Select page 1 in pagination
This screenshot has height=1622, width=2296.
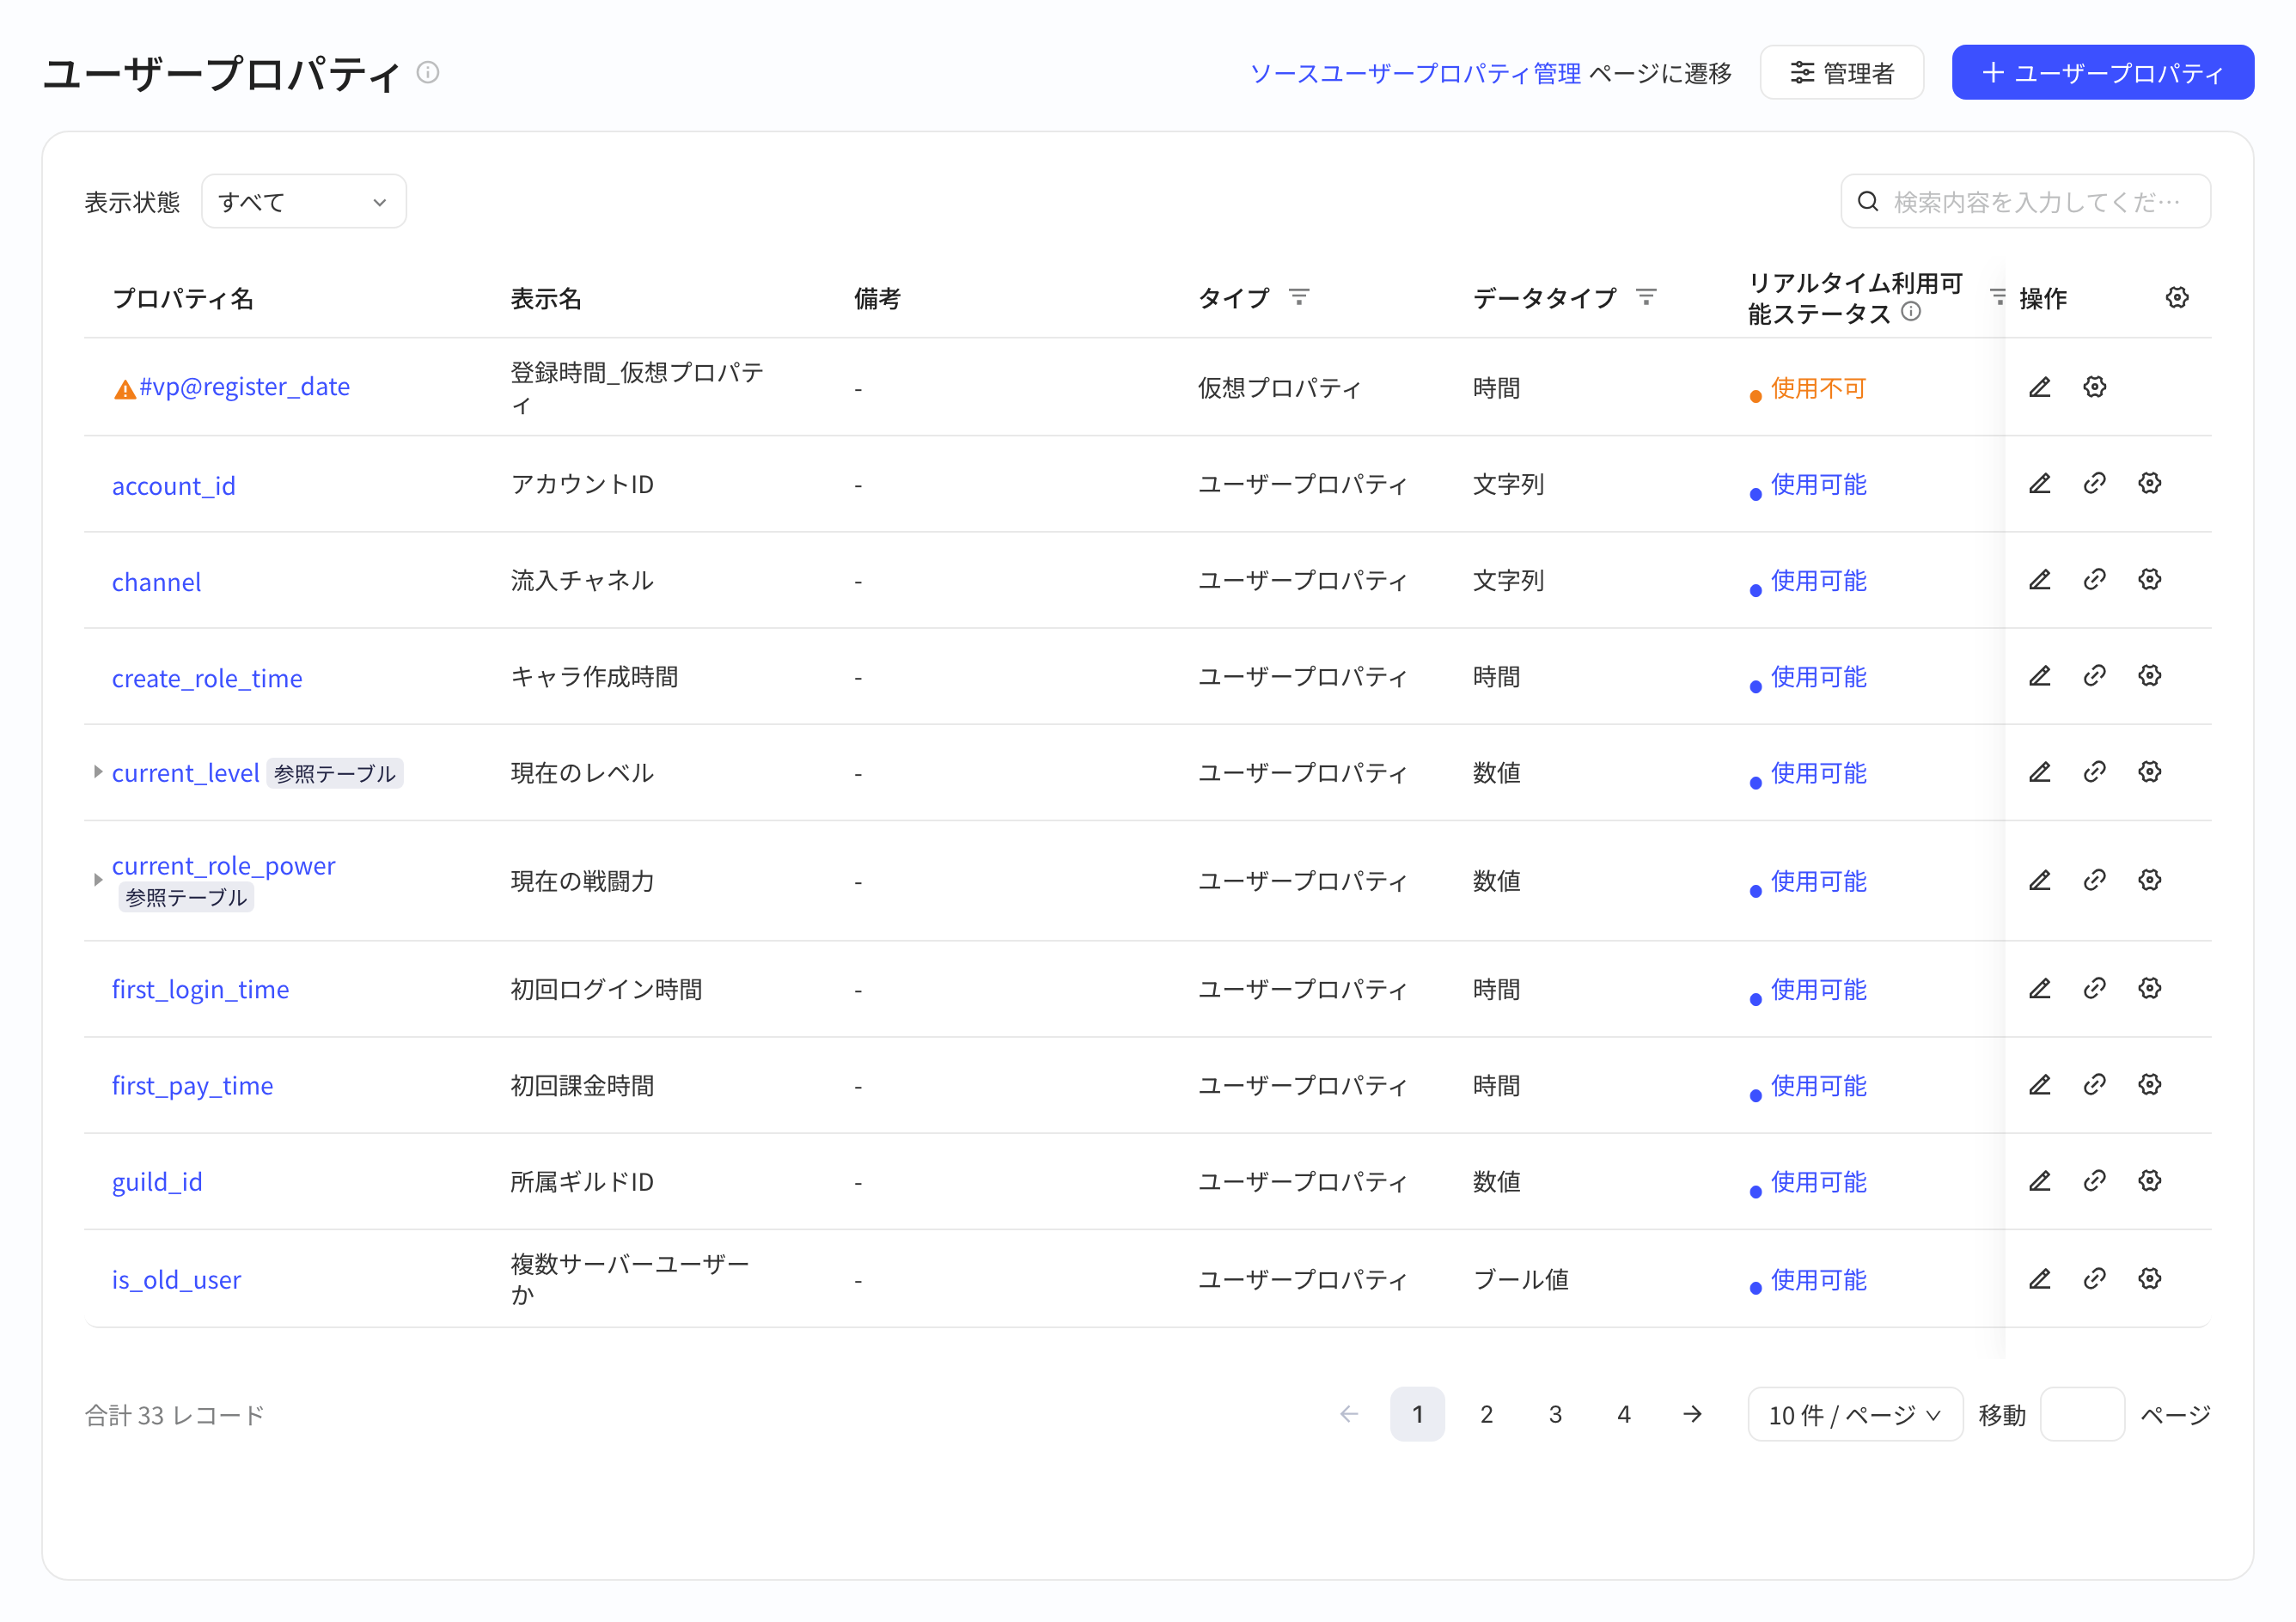click(x=1417, y=1414)
